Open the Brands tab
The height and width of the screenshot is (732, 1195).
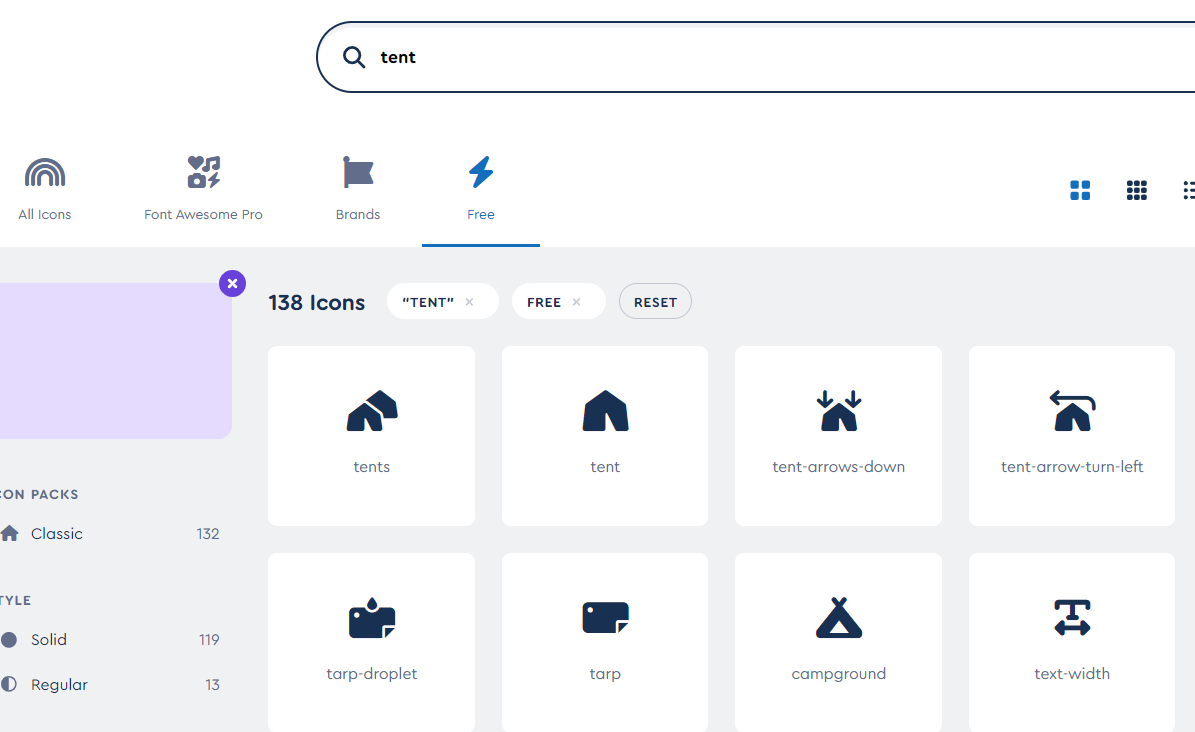[358, 189]
